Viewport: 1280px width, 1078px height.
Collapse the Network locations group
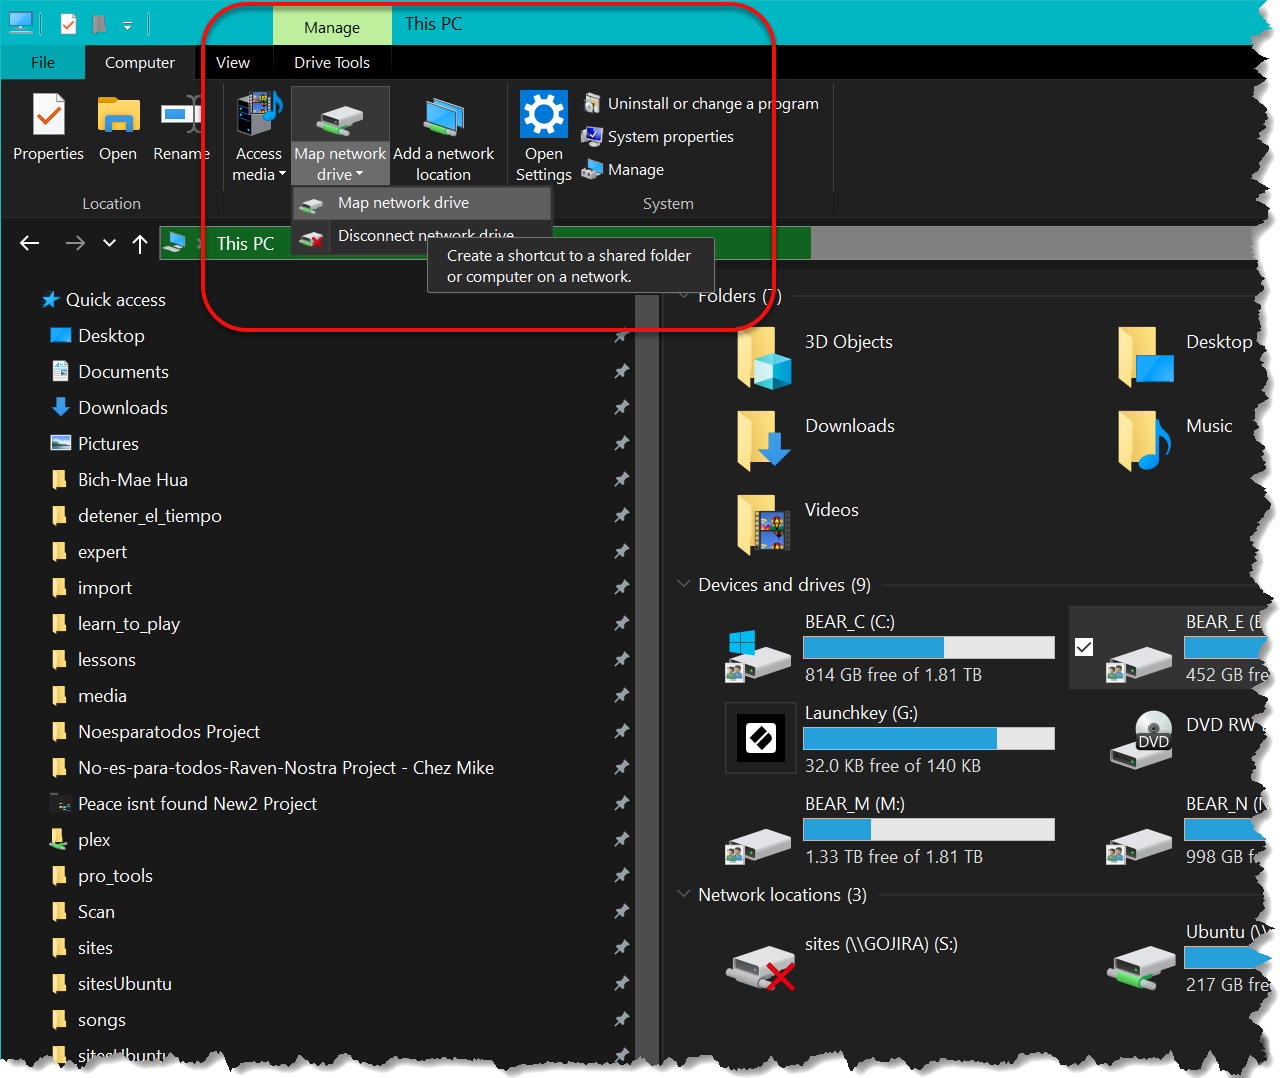coord(684,894)
